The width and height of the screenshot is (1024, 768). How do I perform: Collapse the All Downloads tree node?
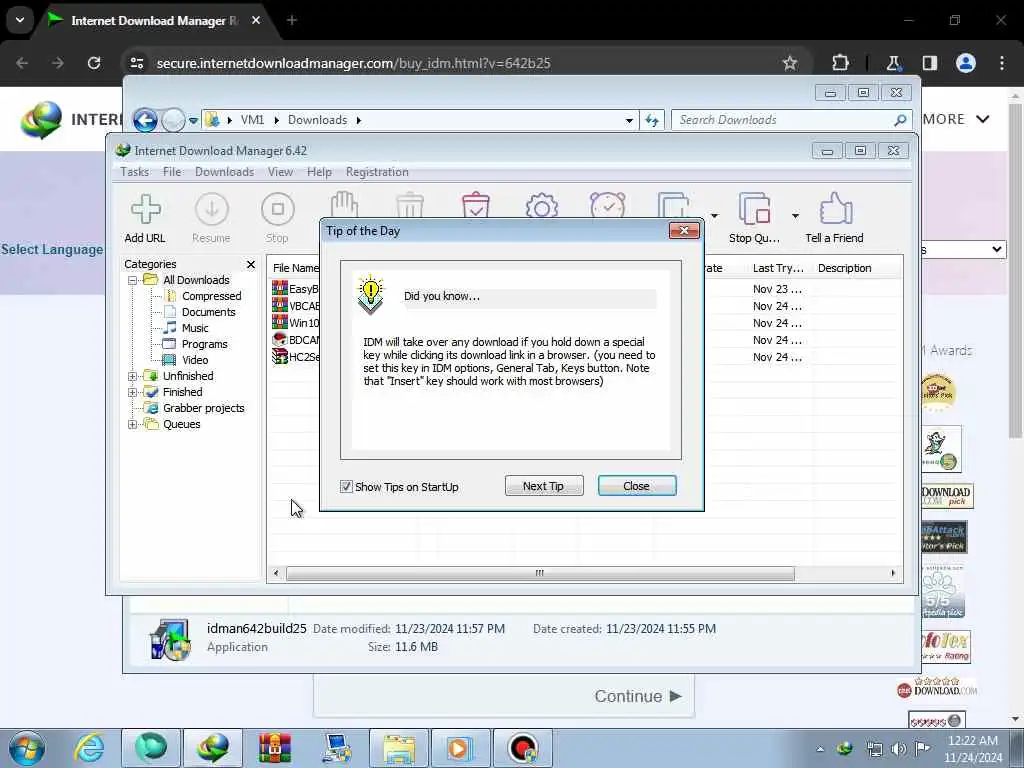[x=133, y=280]
